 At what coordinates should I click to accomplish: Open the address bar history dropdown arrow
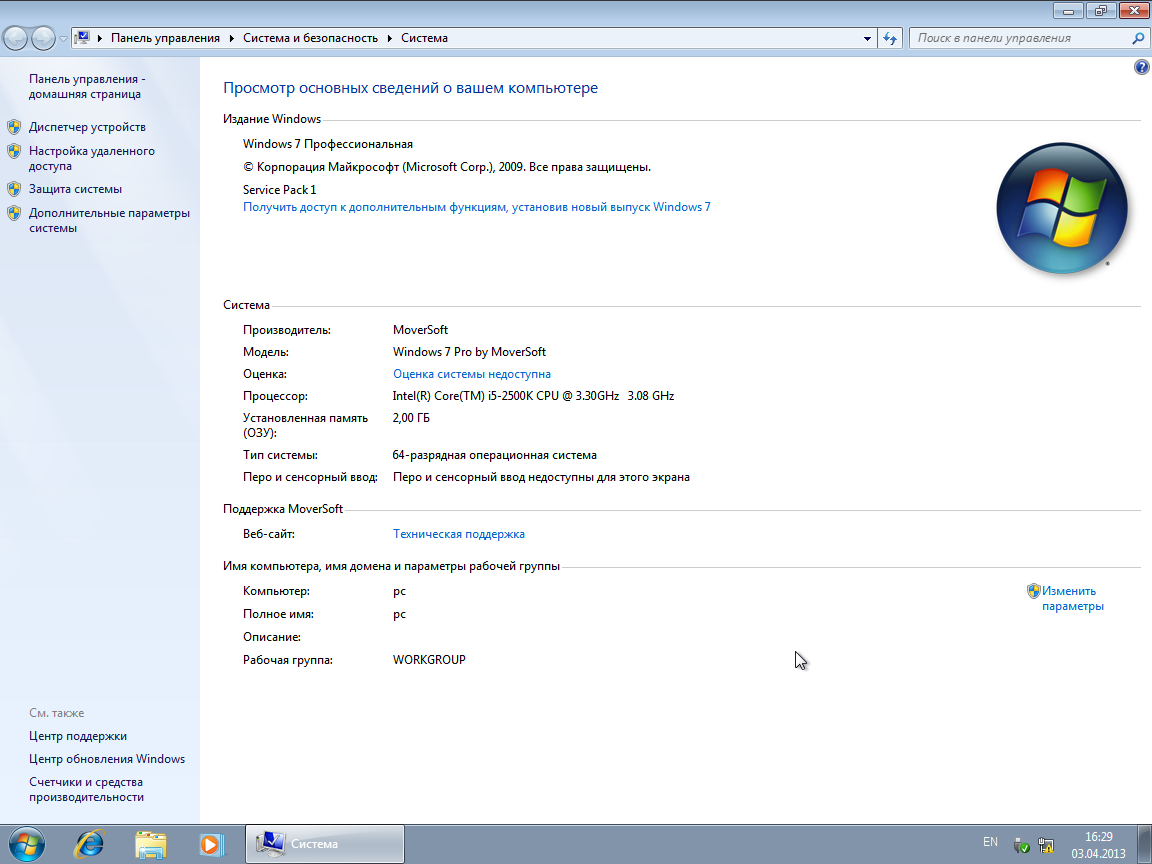[867, 38]
